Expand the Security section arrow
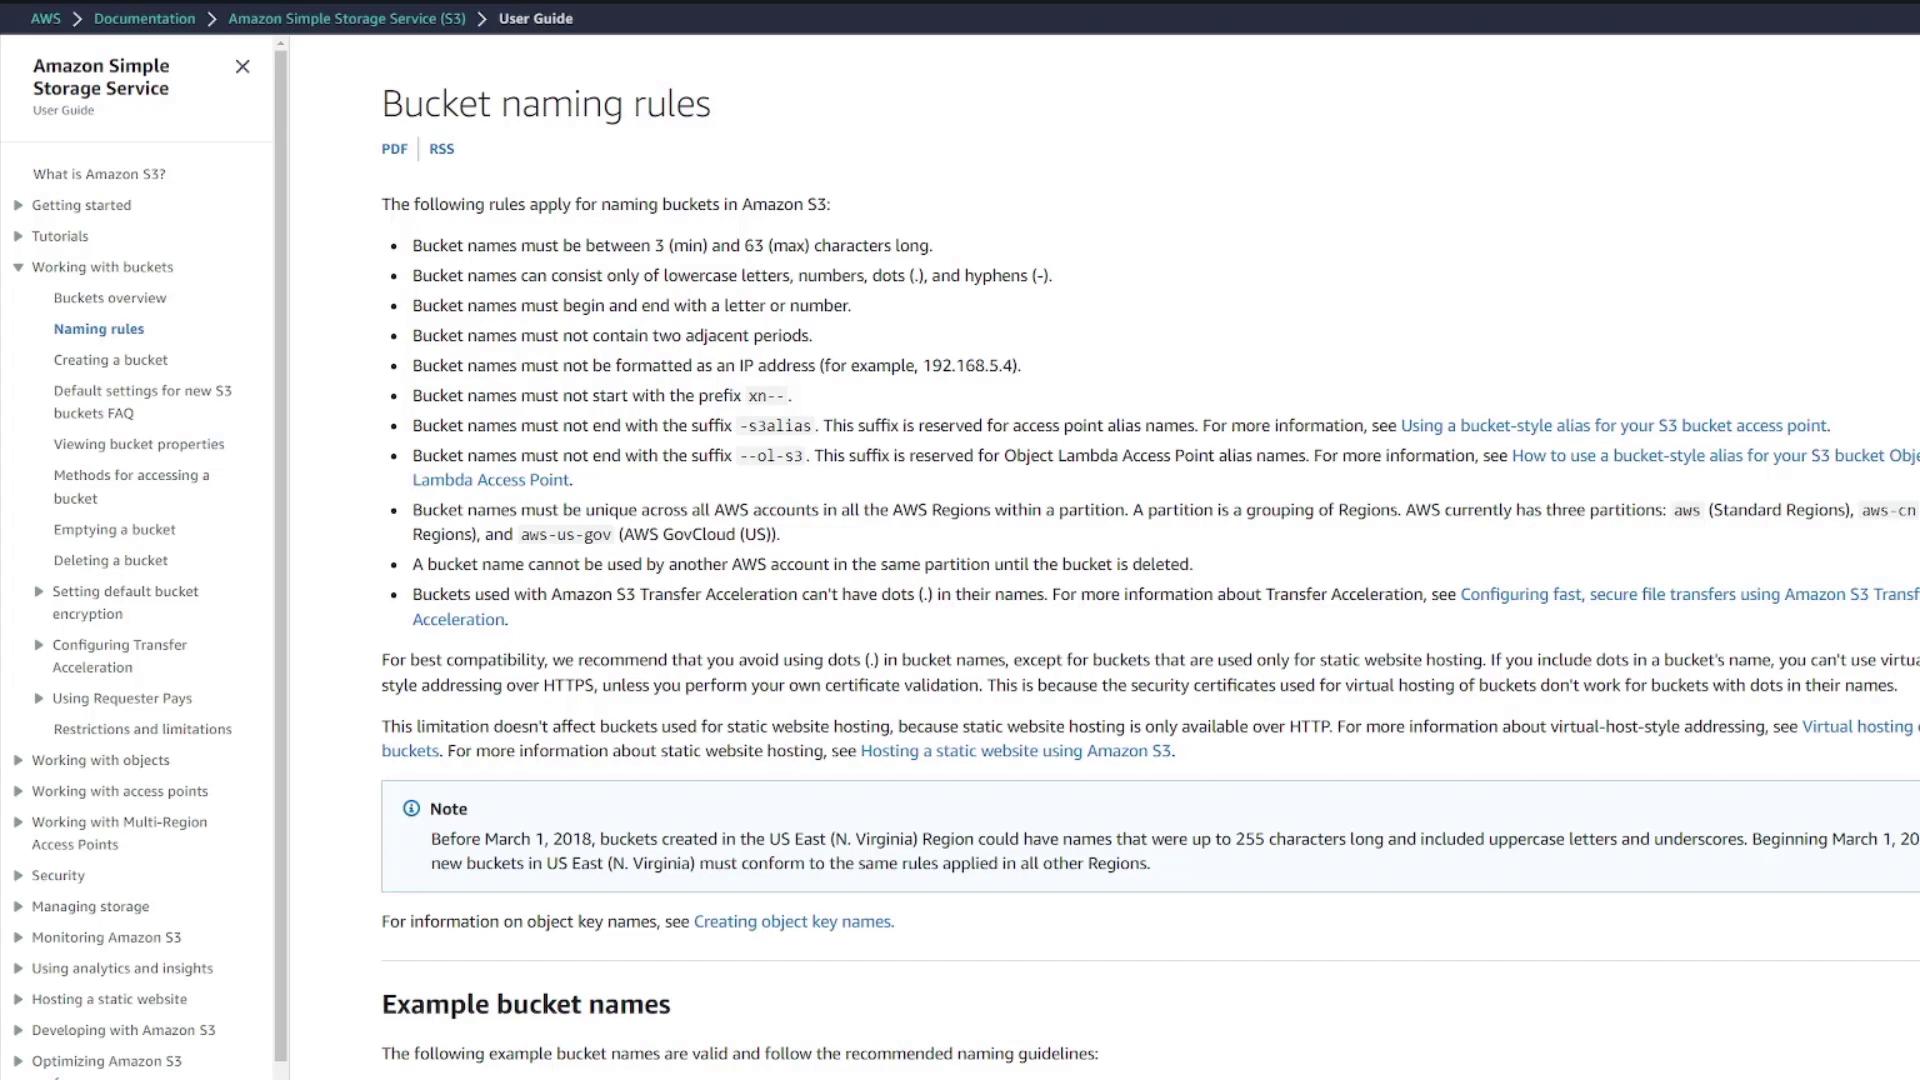Viewport: 1920px width, 1080px height. pyautogui.click(x=18, y=875)
